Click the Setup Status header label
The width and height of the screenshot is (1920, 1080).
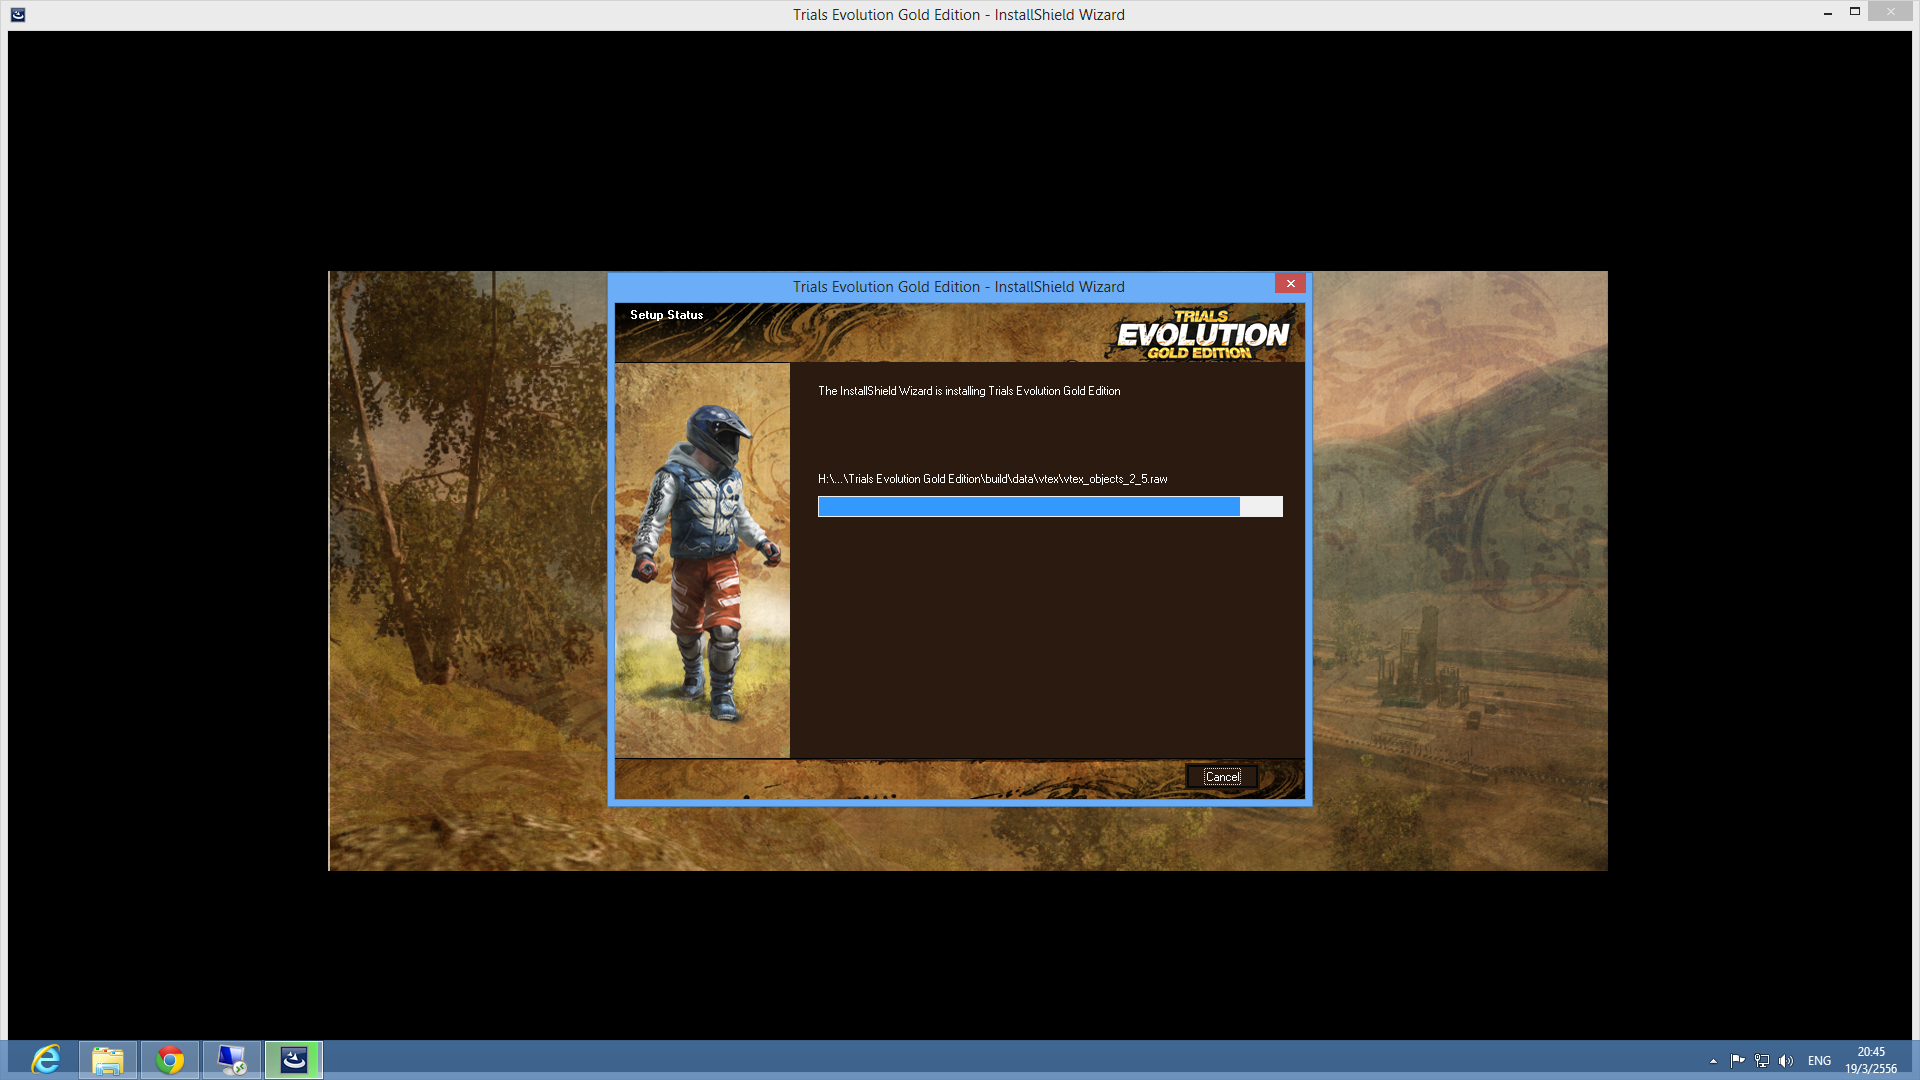pos(666,315)
